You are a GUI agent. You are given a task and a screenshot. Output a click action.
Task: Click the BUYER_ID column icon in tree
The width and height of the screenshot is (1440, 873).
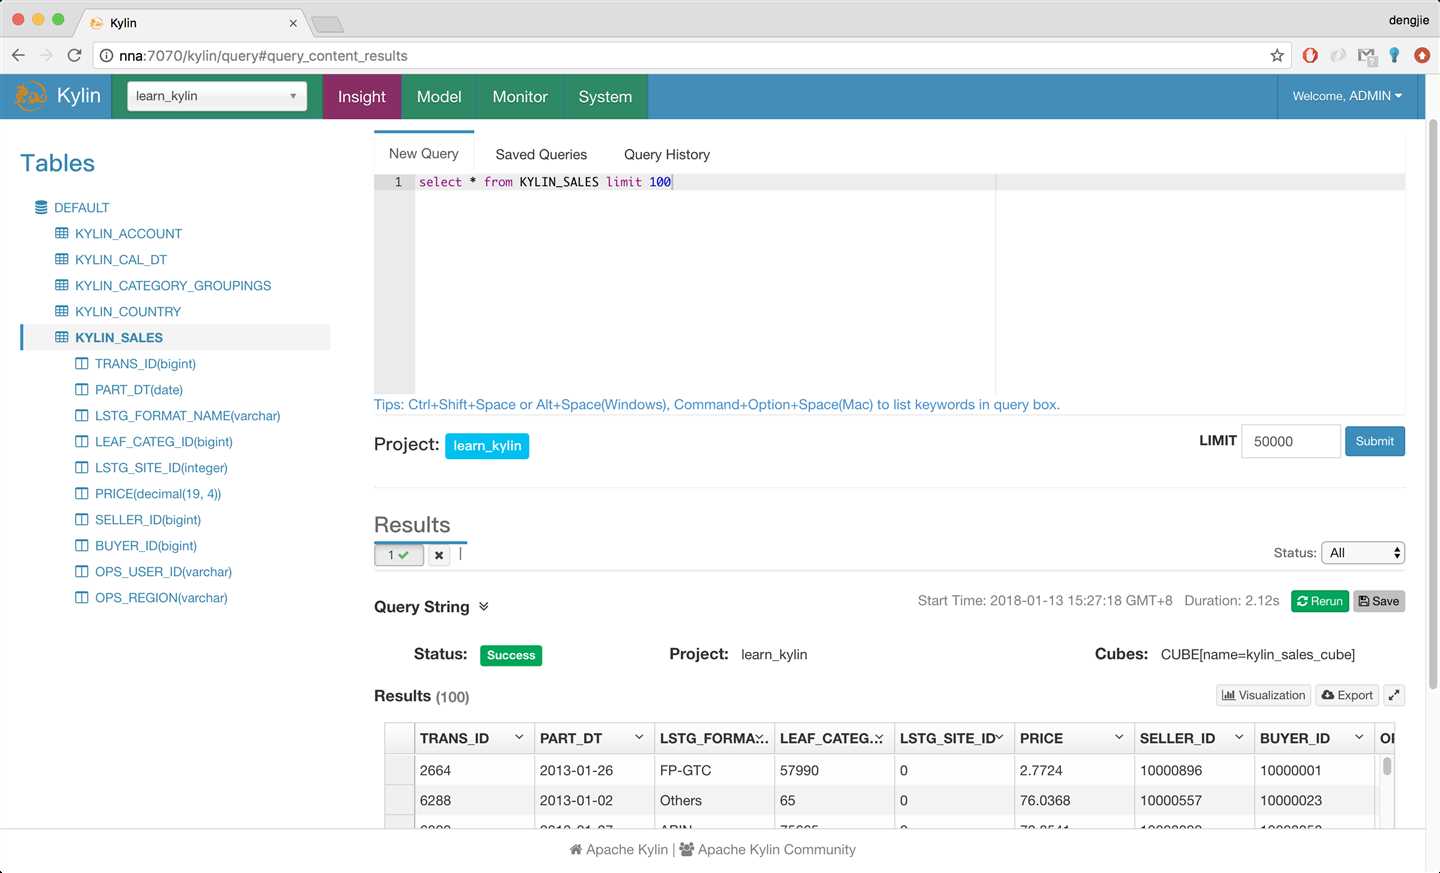[82, 545]
